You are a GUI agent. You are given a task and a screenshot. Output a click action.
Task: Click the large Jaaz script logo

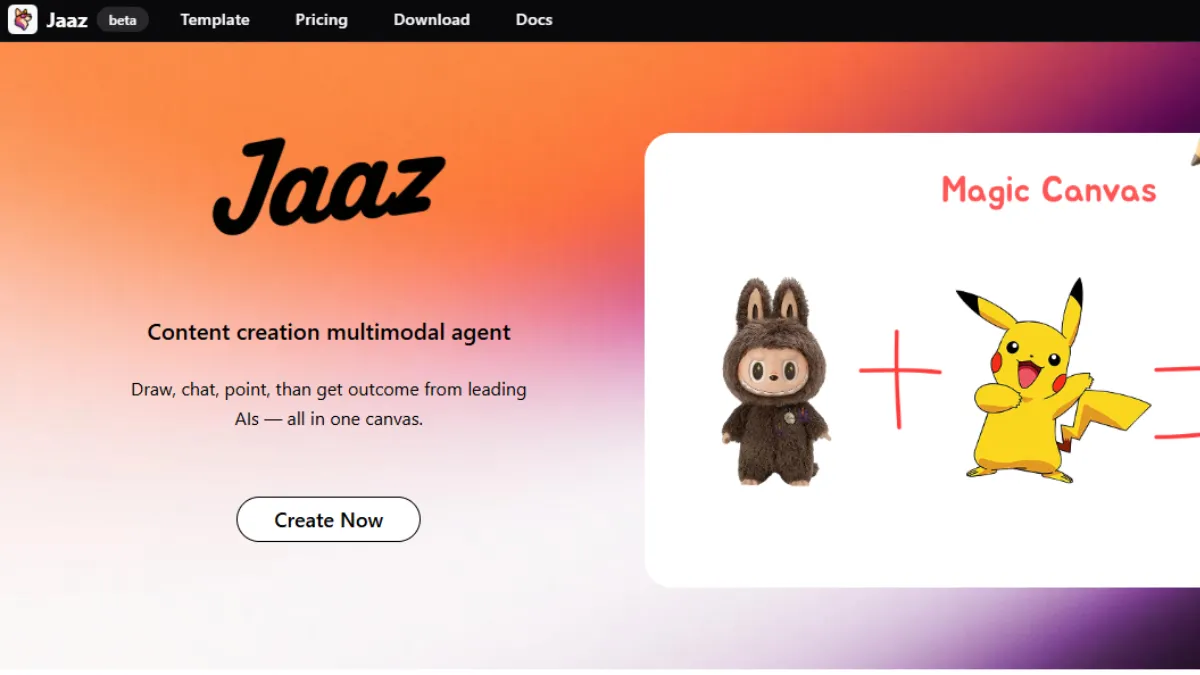click(x=328, y=187)
